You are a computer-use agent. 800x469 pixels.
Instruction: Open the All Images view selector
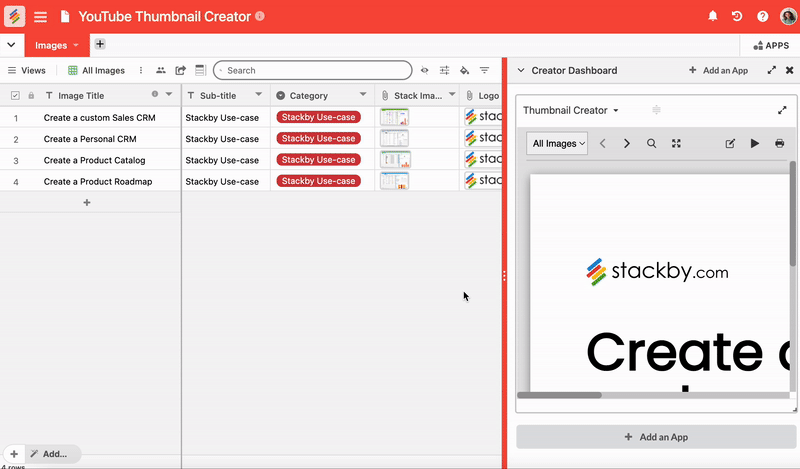557,143
